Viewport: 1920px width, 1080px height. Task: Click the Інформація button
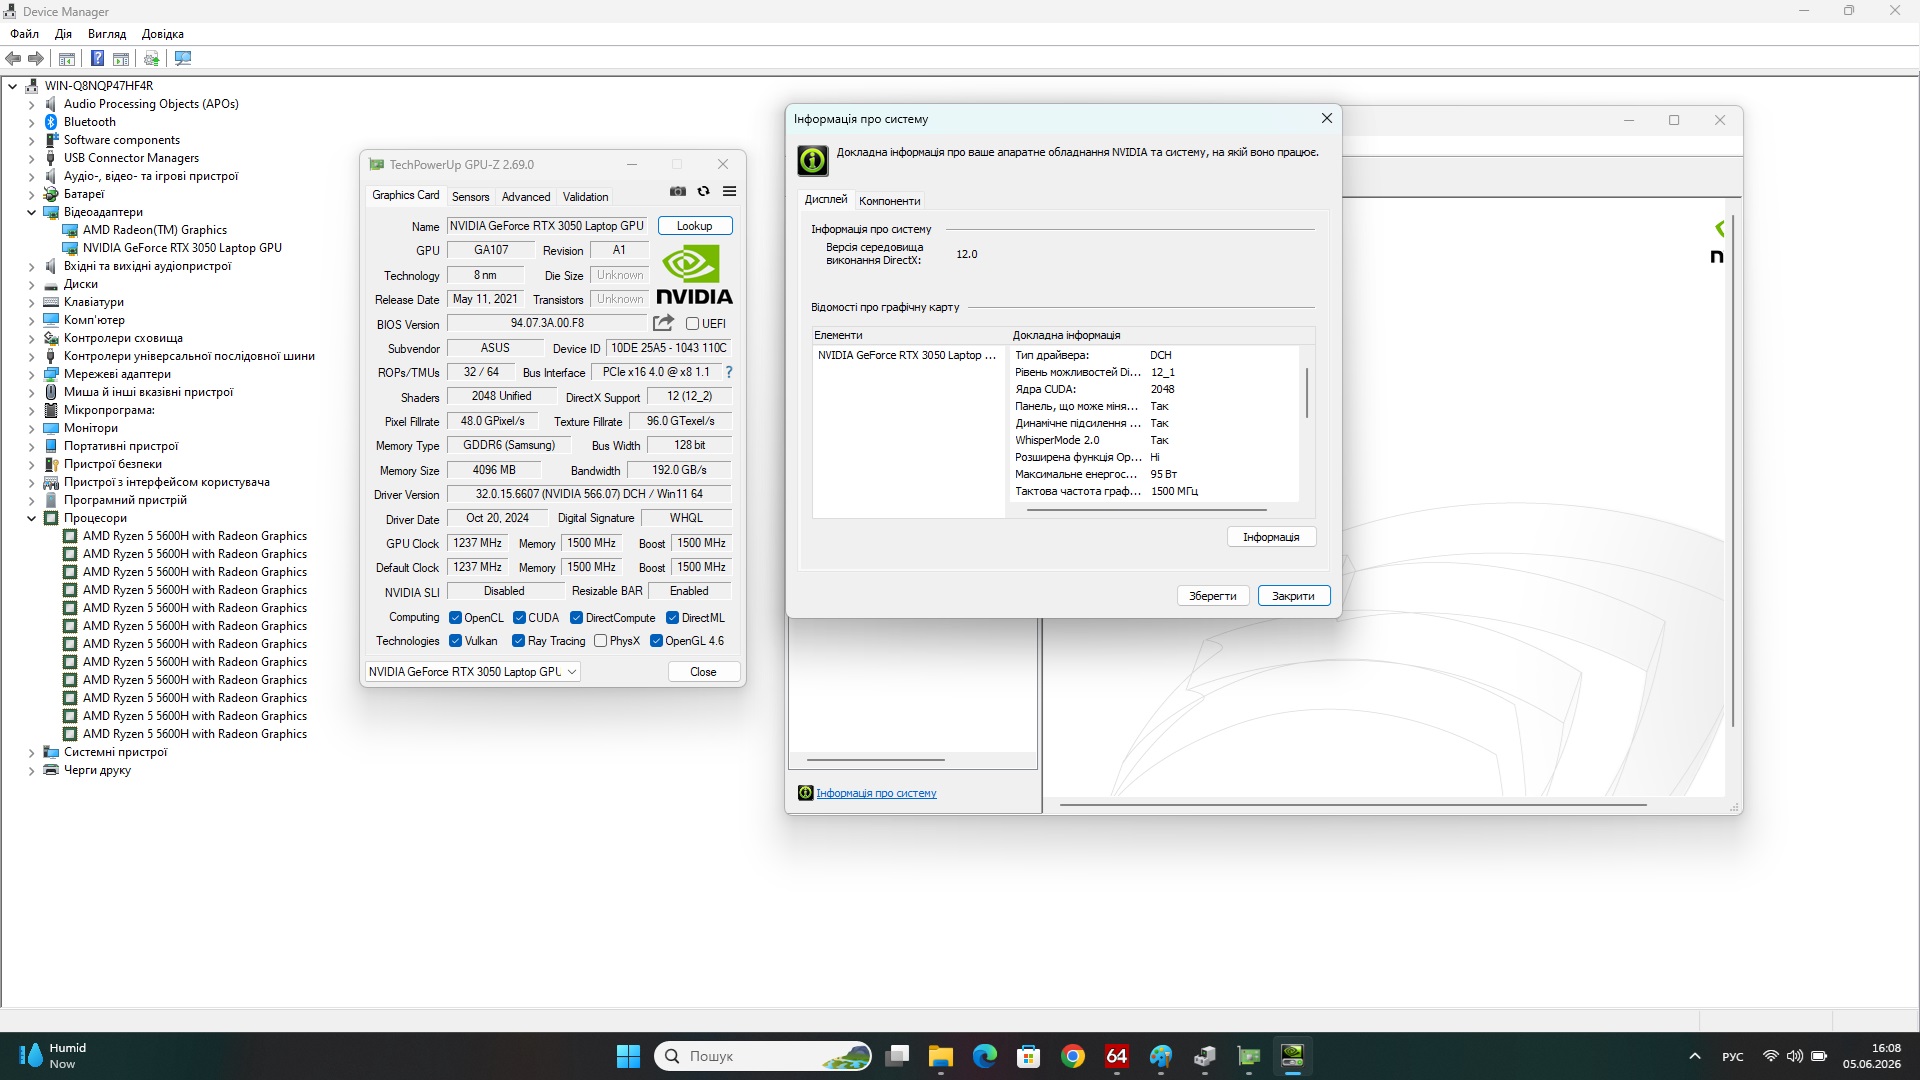click(1271, 537)
